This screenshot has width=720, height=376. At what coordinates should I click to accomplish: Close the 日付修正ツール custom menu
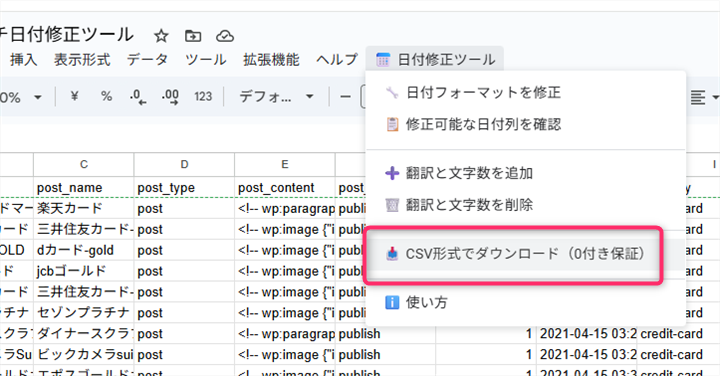point(435,59)
